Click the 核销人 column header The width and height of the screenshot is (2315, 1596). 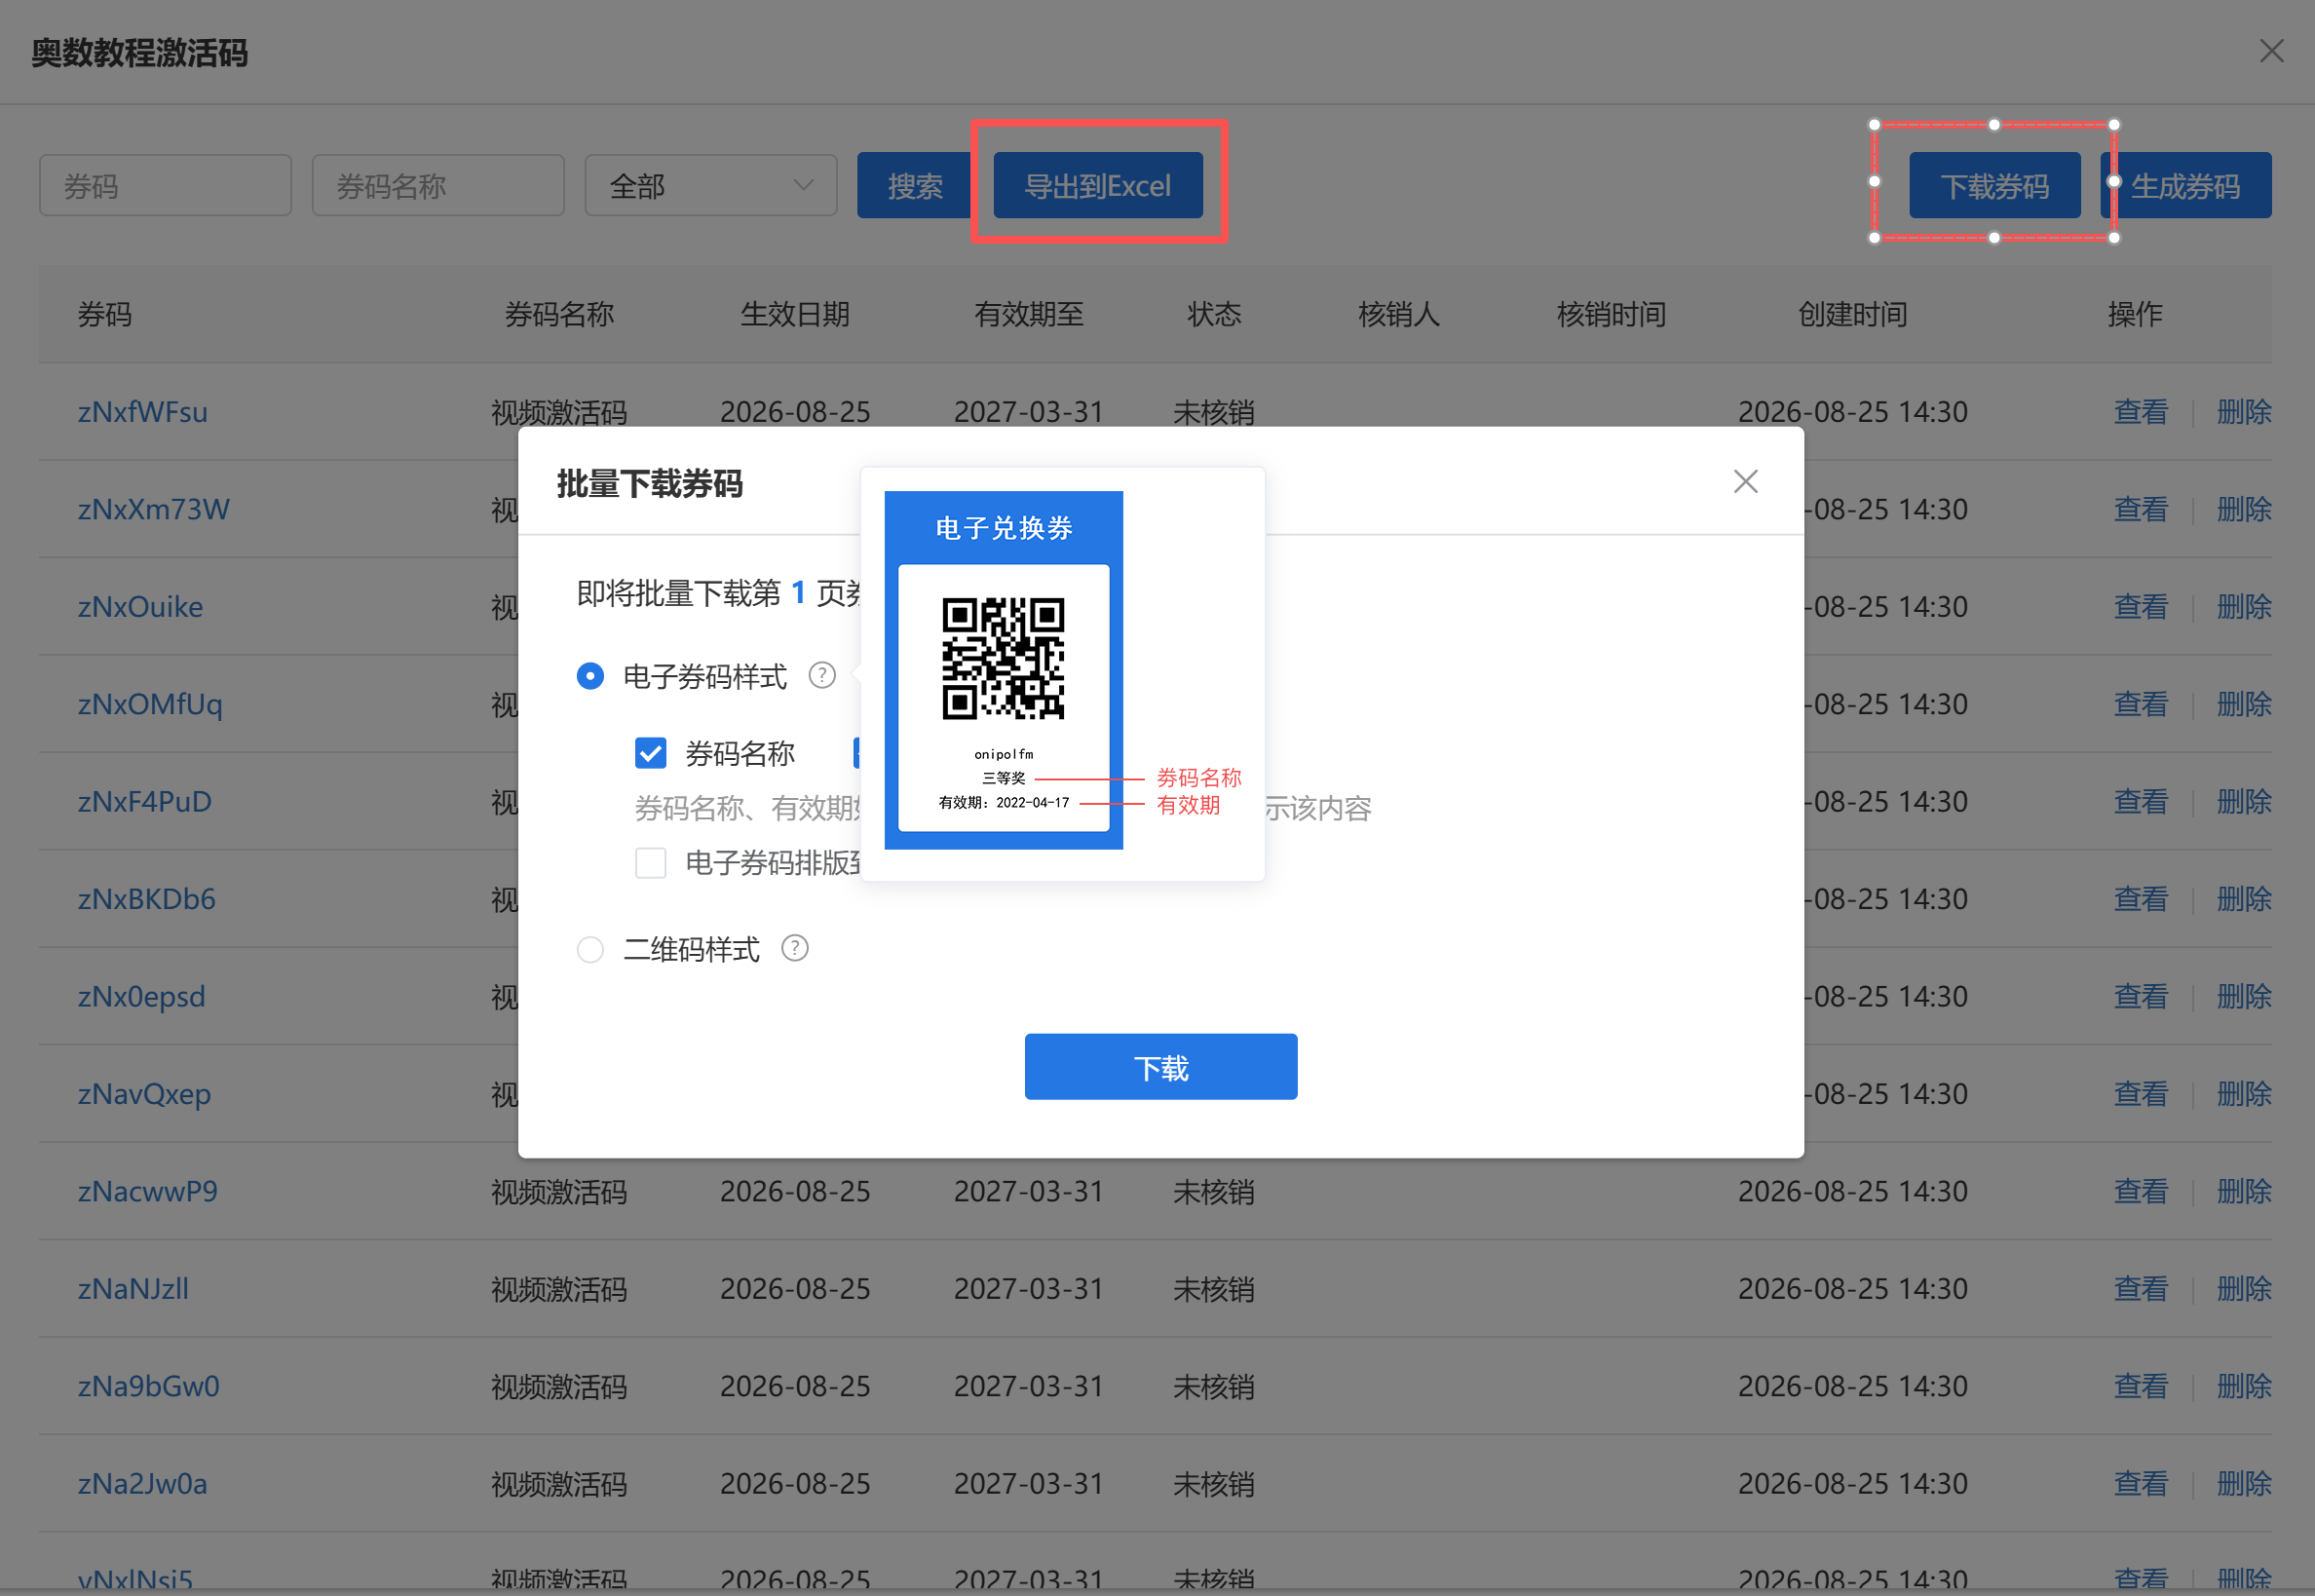1399,314
